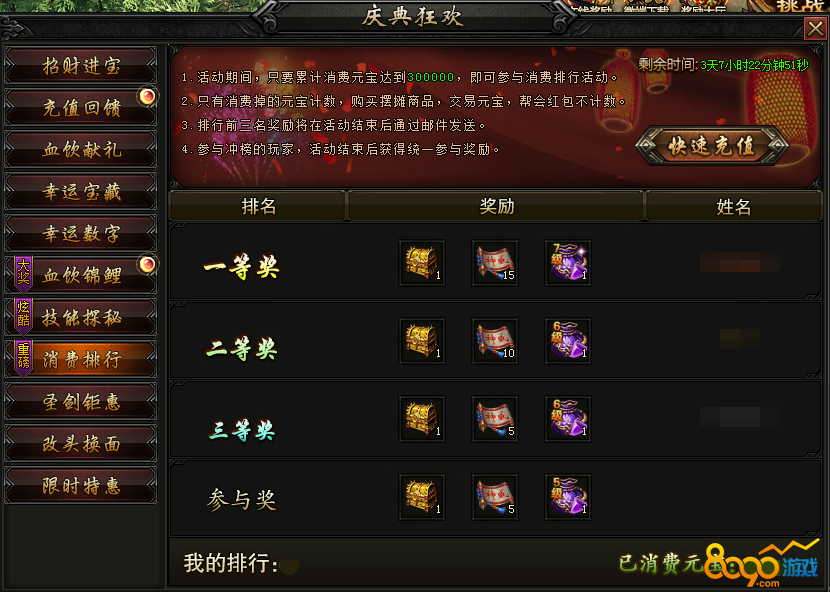The height and width of the screenshot is (592, 830).
Task: Open the 限时特惠 tab
Action: click(x=81, y=486)
